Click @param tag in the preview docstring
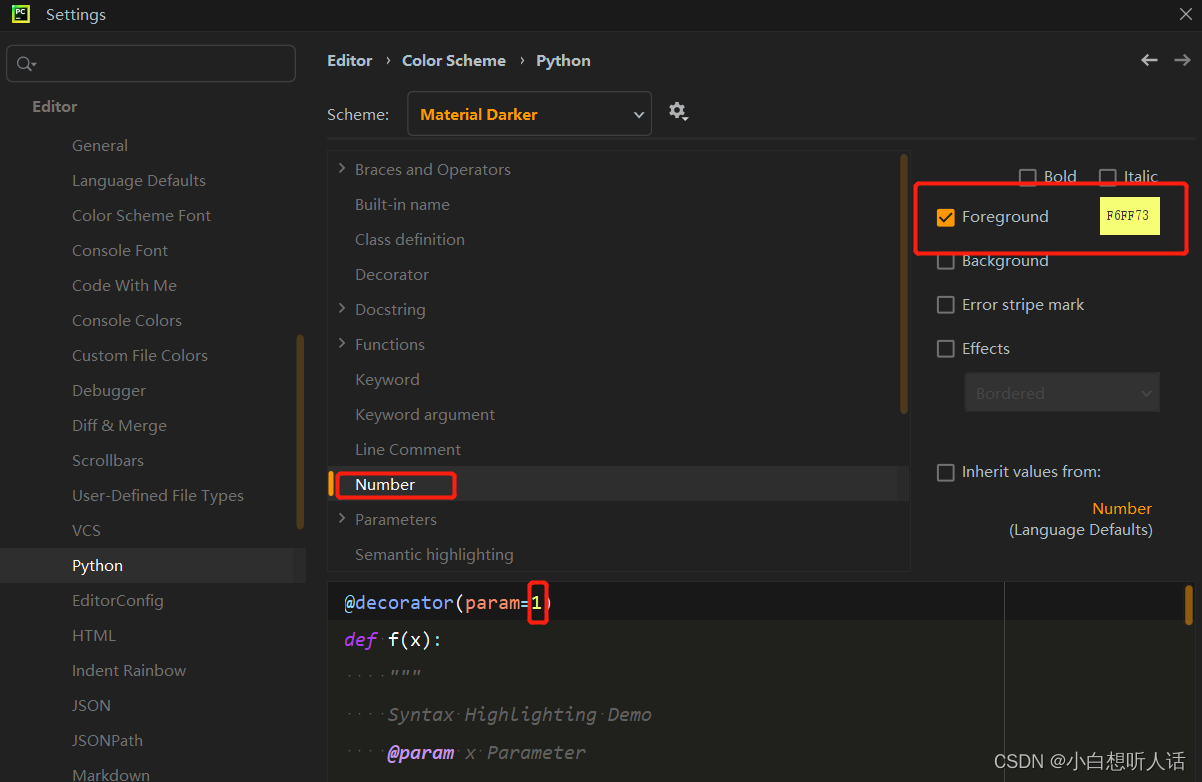 (420, 753)
